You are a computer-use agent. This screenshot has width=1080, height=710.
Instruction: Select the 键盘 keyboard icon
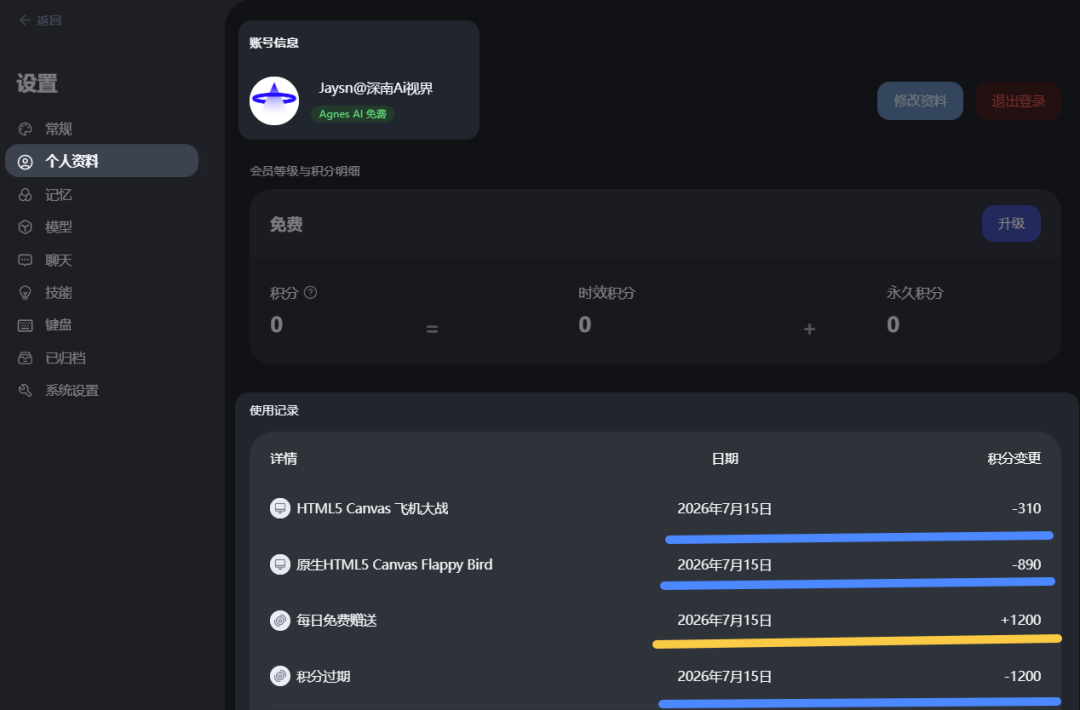tap(25, 325)
